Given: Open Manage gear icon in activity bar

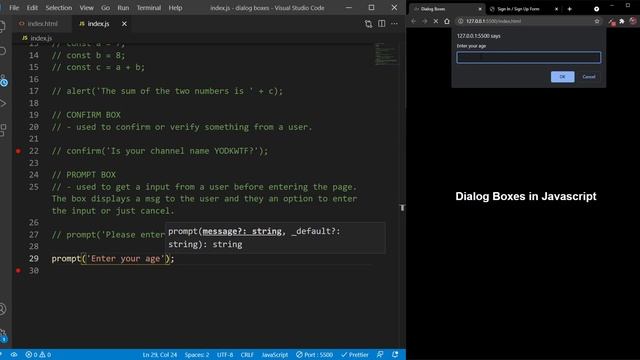Looking at the screenshot, I should click(3, 335).
